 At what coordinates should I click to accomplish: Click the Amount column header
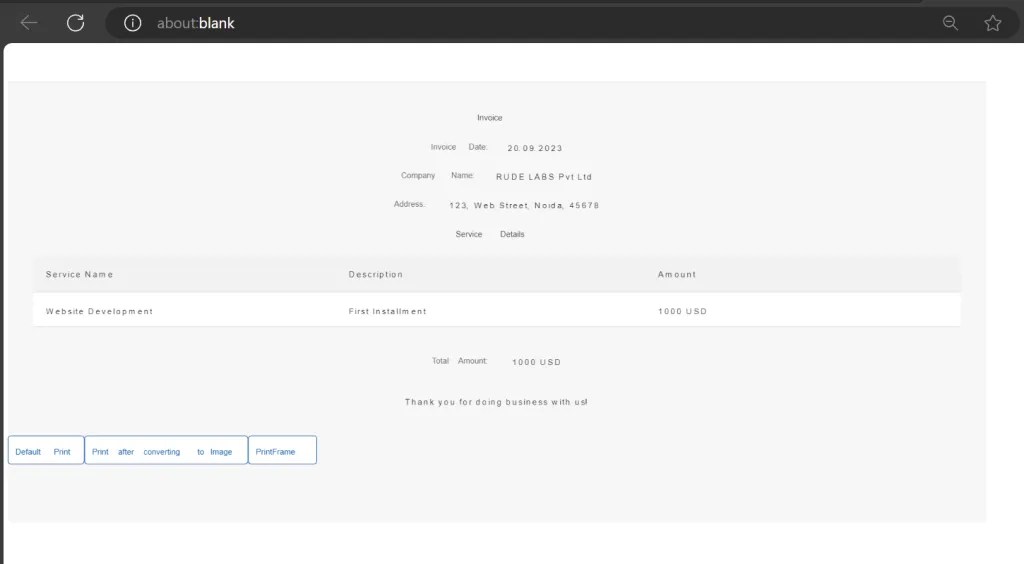677,275
